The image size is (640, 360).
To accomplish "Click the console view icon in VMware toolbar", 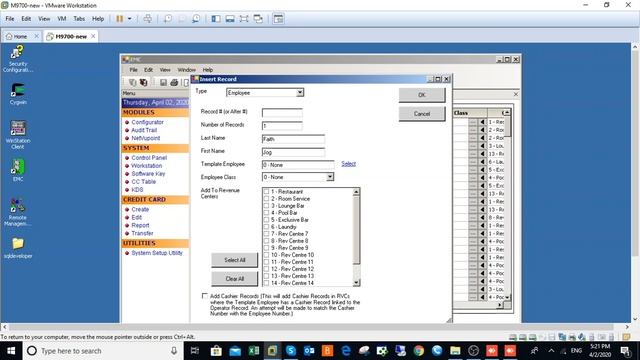I will click(278, 19).
